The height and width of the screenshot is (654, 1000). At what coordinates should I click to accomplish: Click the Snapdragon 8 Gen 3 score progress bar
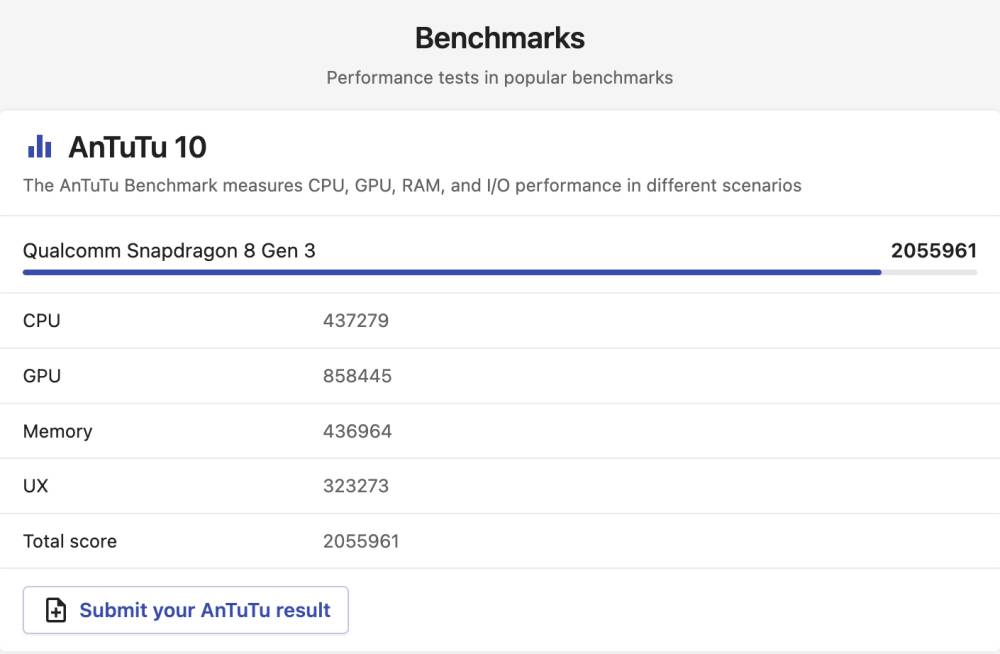point(499,272)
